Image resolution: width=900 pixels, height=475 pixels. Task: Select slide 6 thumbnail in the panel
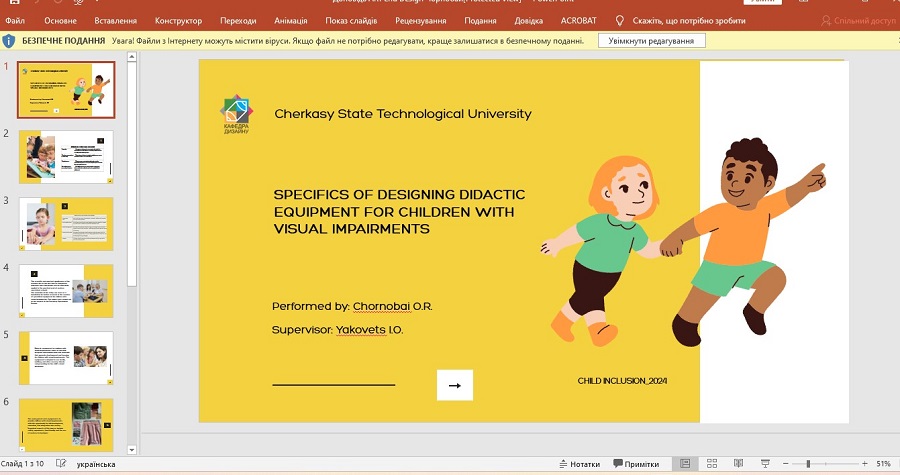pyautogui.click(x=66, y=425)
